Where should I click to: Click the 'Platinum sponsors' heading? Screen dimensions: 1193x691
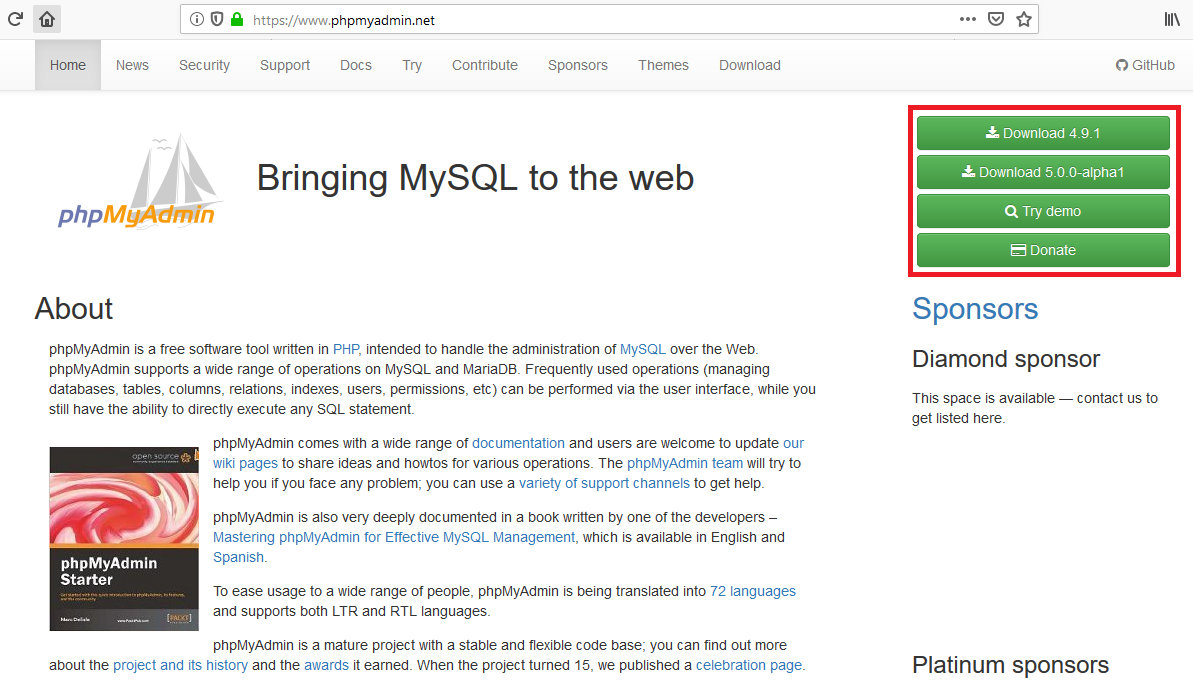pos(1010,665)
